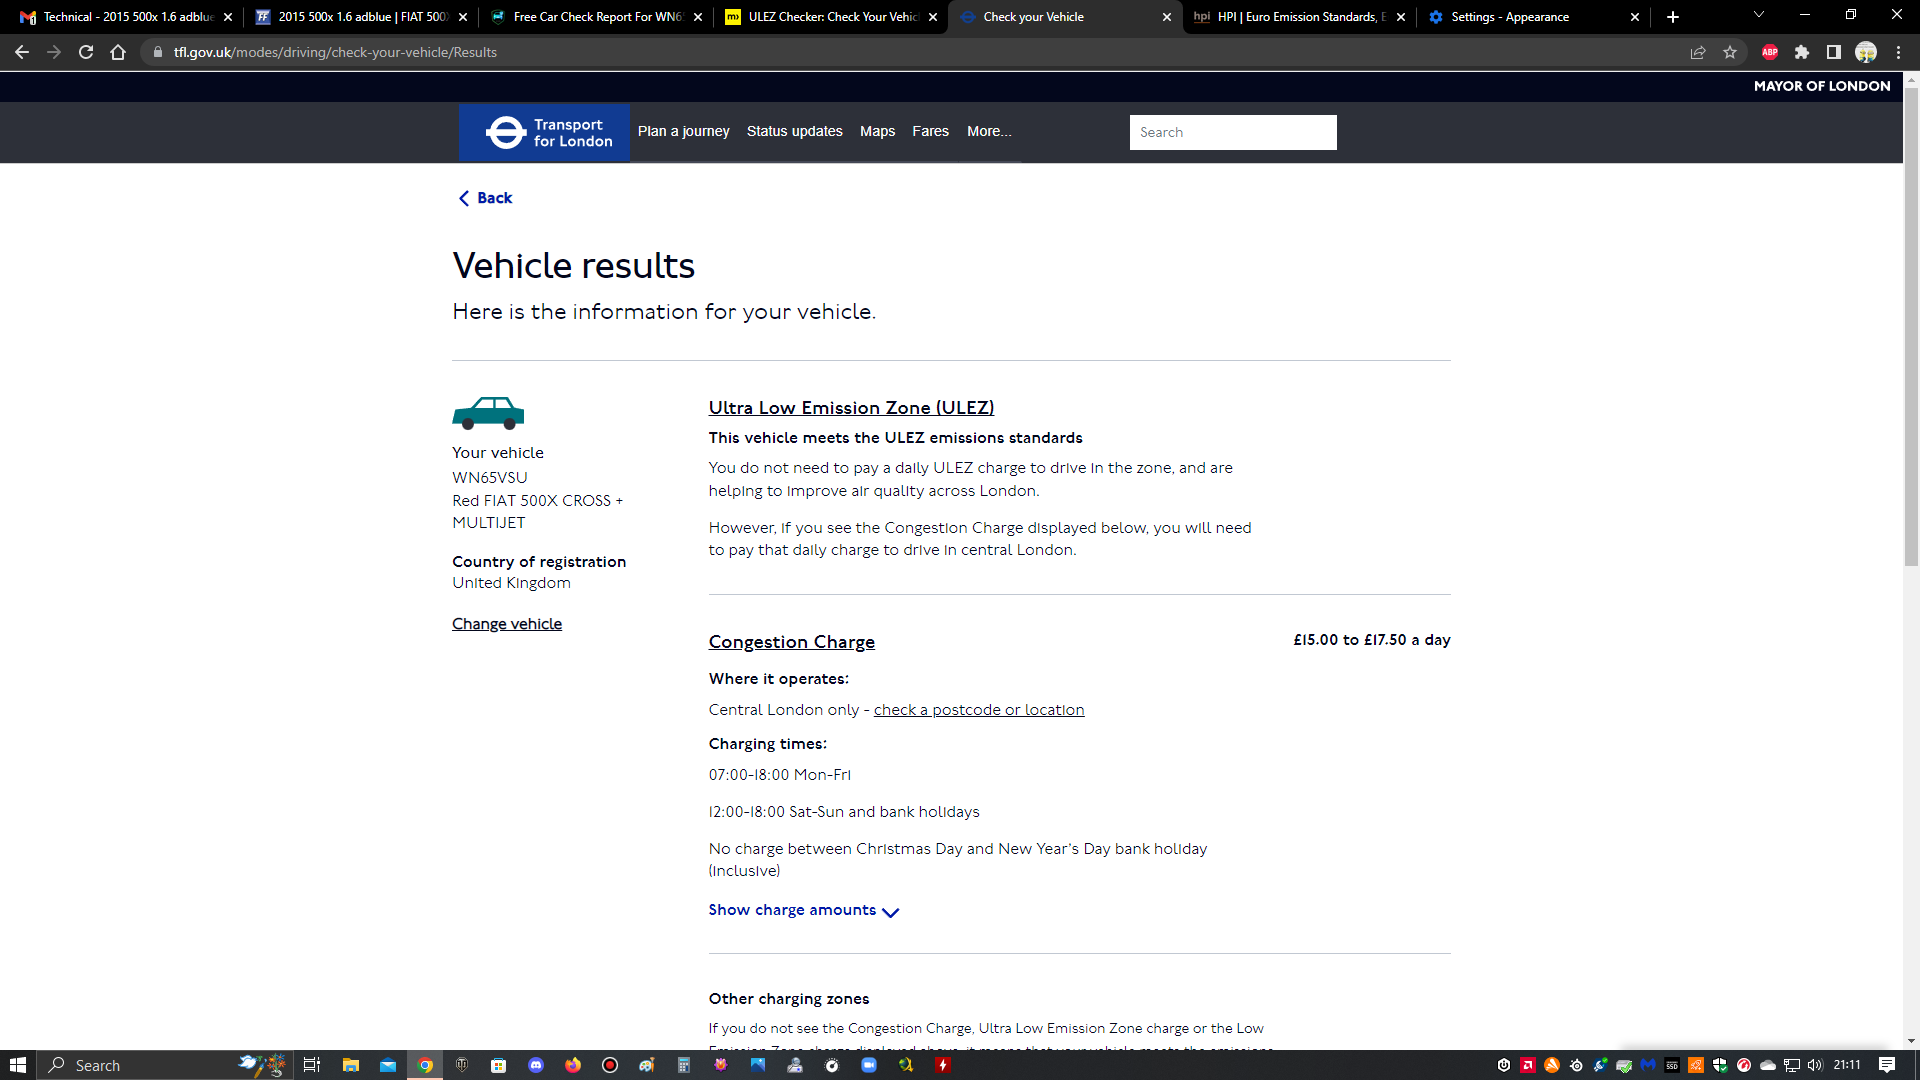1920x1080 pixels.
Task: Click Plan a journey in navigation
Action: pos(683,131)
